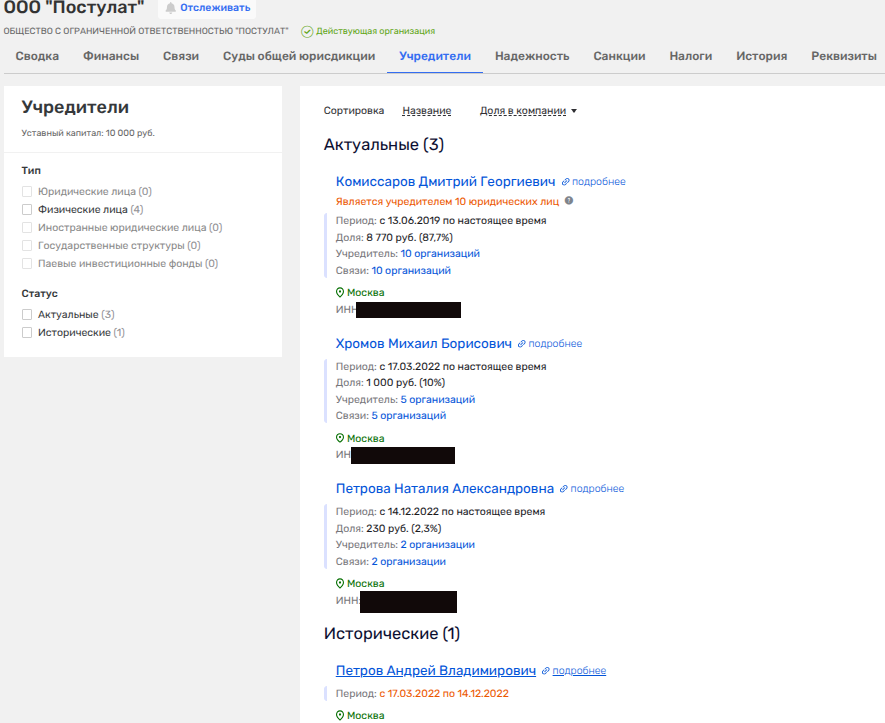
Task: Click the link icon beside Хромов Михаил Борисович
Action: [521, 344]
